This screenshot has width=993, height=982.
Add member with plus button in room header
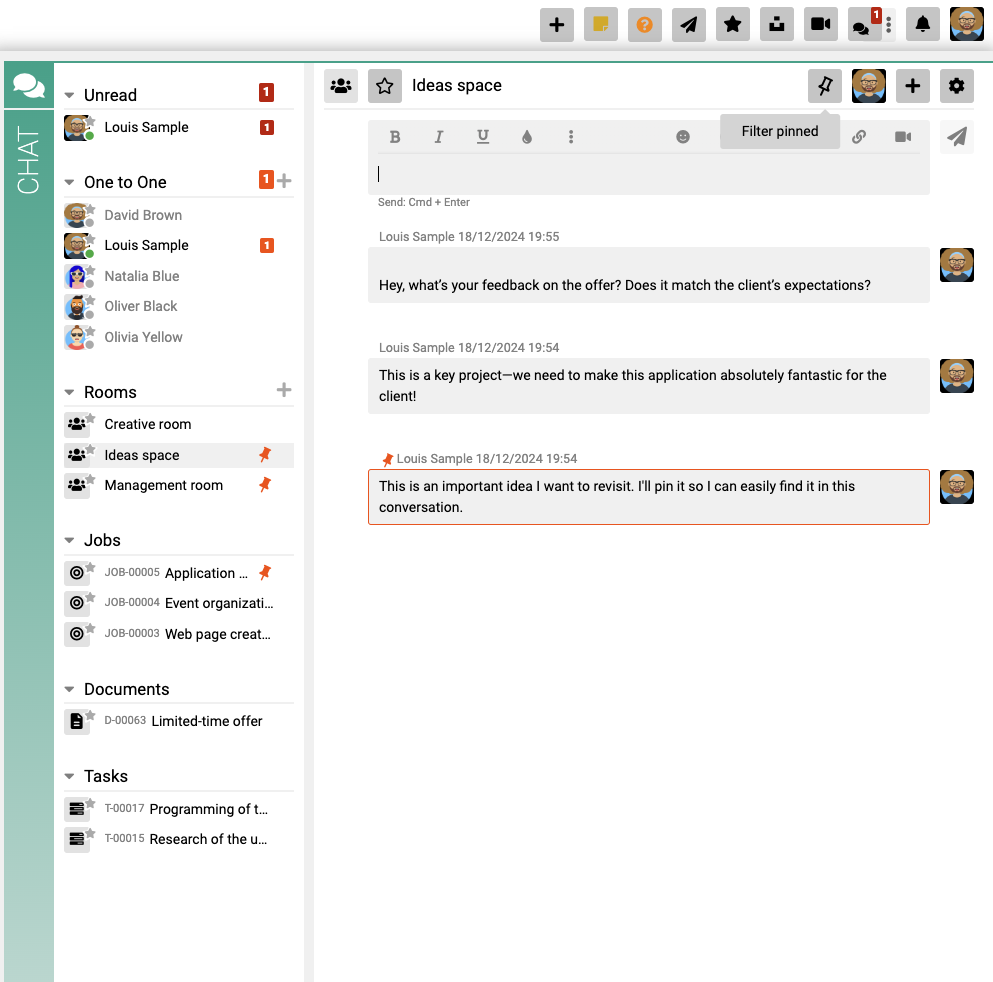tap(913, 85)
